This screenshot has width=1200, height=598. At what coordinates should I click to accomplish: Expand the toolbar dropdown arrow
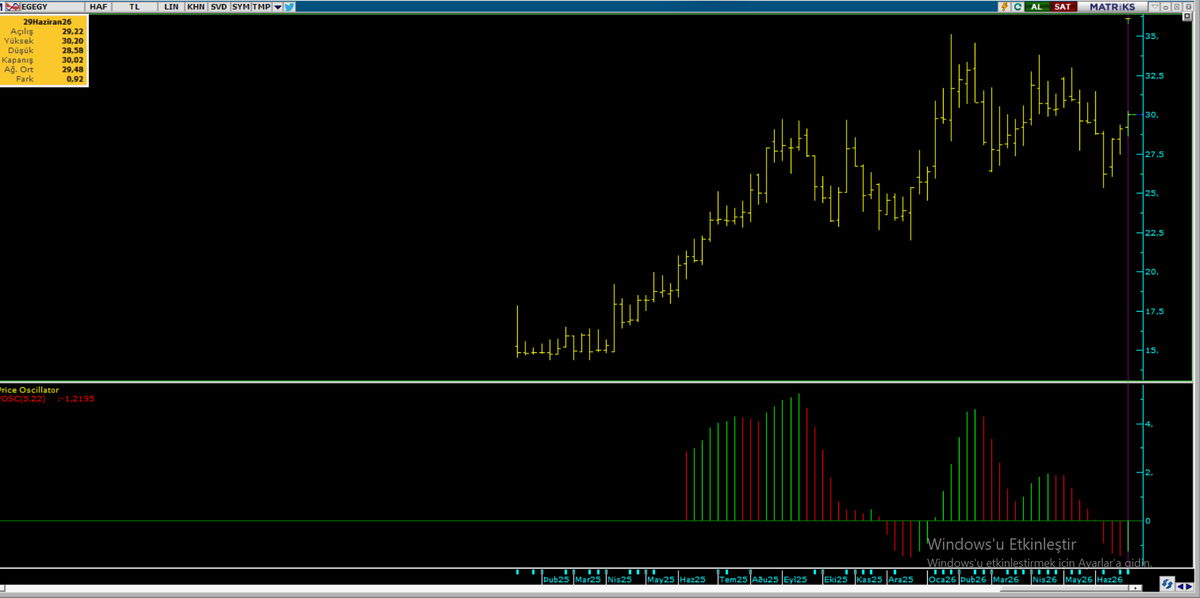[277, 6]
